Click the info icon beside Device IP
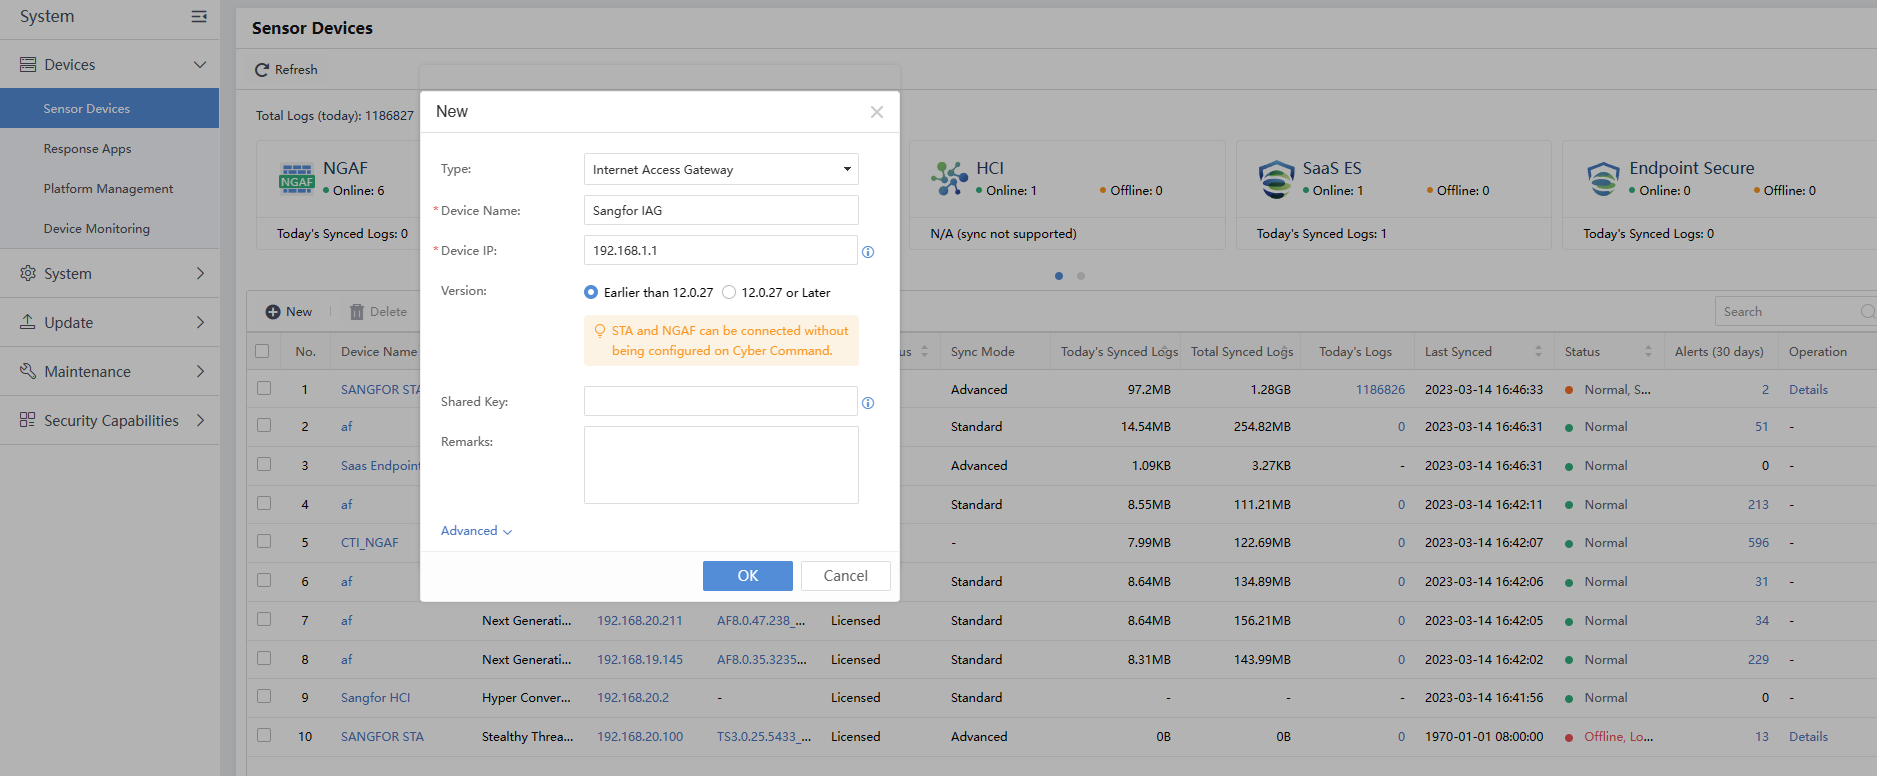The width and height of the screenshot is (1877, 776). coord(868,252)
